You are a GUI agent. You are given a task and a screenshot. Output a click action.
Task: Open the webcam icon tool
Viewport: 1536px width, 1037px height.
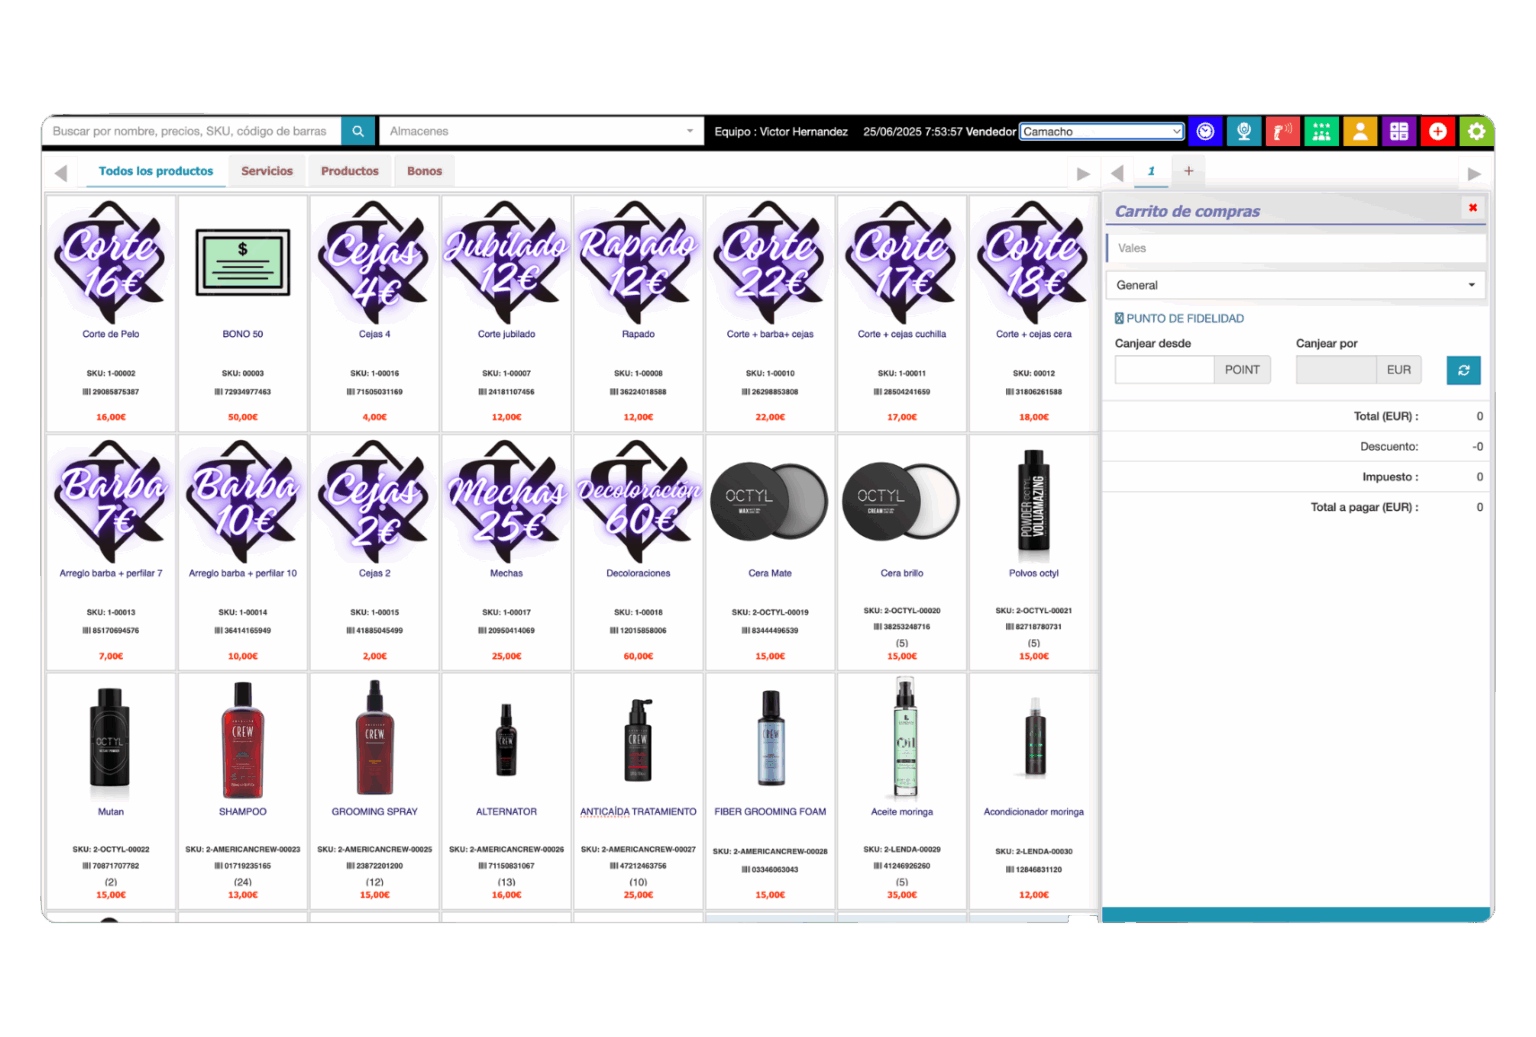pos(1244,131)
